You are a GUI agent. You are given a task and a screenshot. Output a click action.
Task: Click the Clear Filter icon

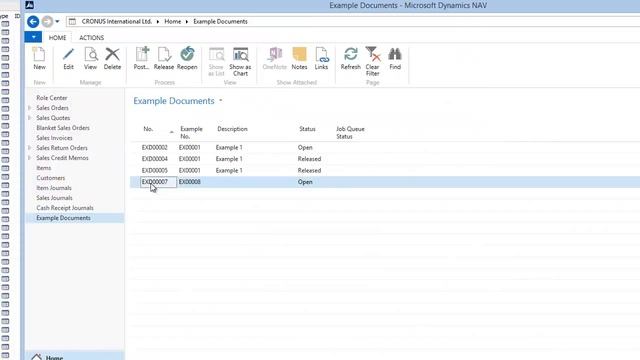pos(373,54)
